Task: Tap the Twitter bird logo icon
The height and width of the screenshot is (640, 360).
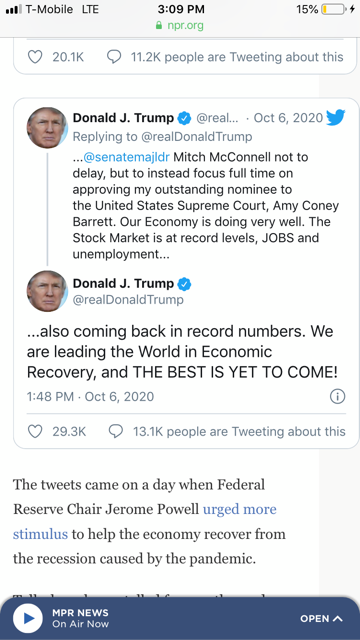Action: 336,118
